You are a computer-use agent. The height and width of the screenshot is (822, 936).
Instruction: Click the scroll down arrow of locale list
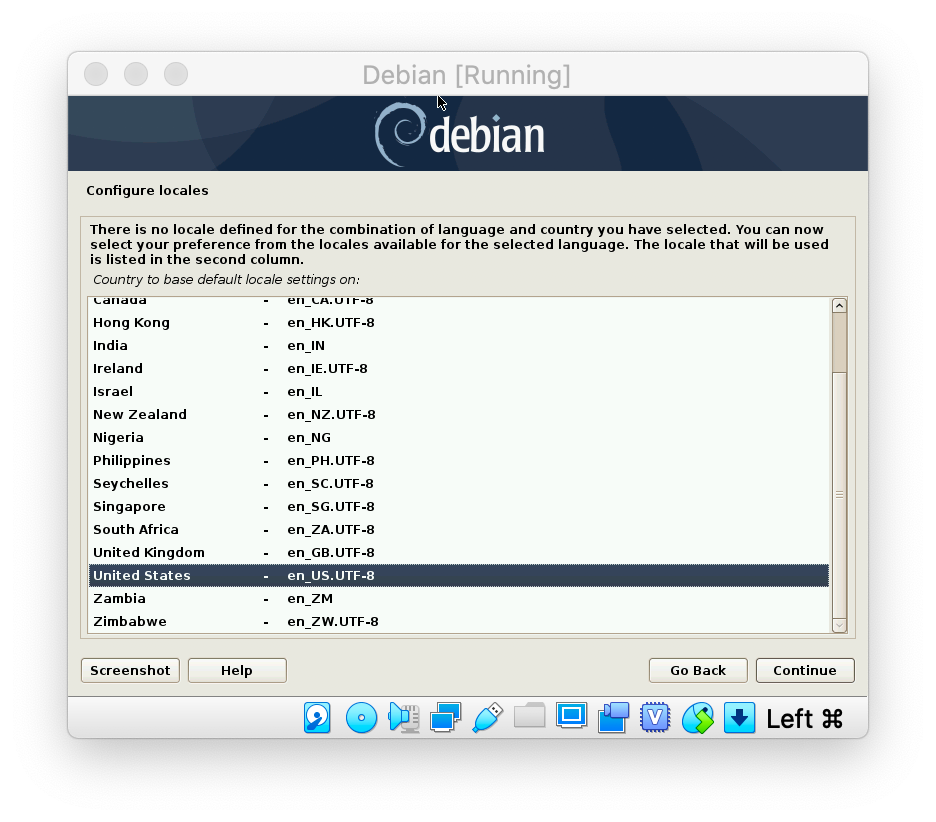coord(839,625)
